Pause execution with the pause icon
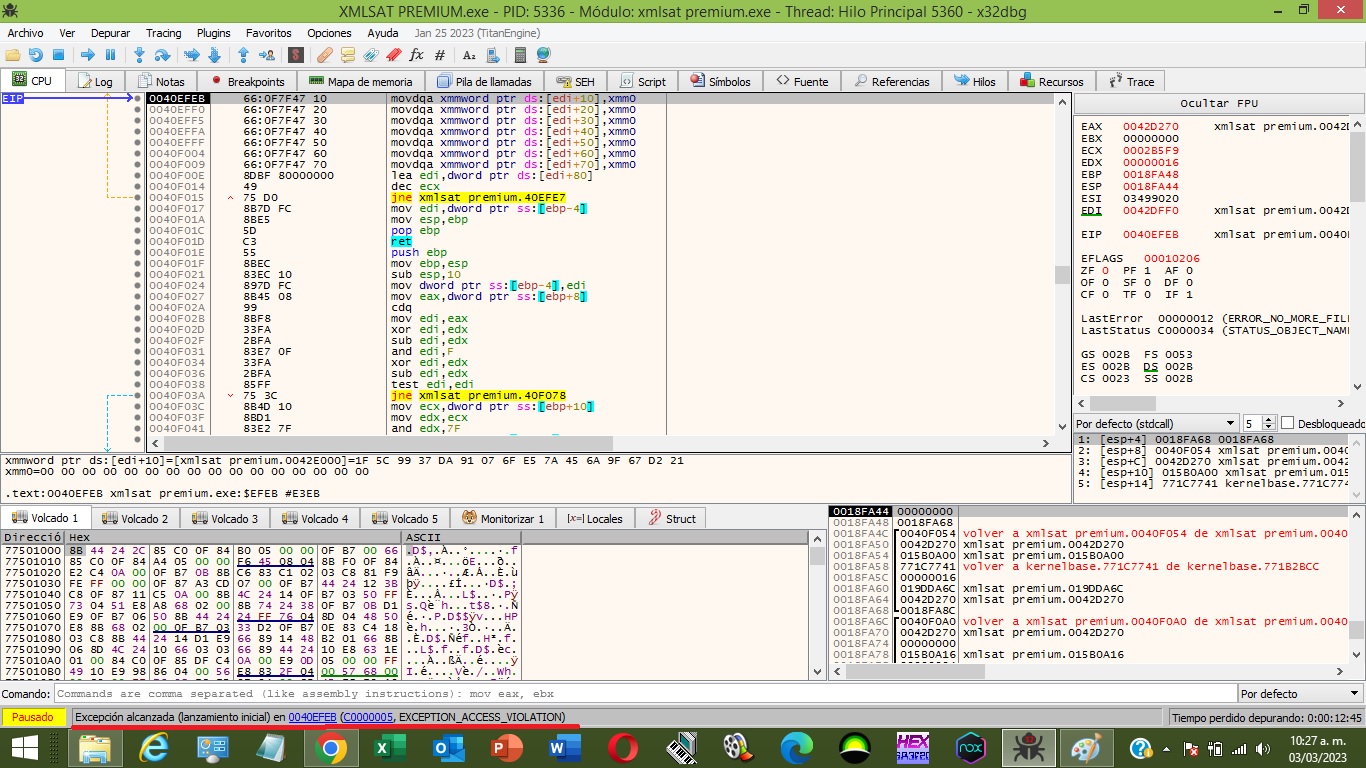The image size is (1366, 768). click(110, 55)
